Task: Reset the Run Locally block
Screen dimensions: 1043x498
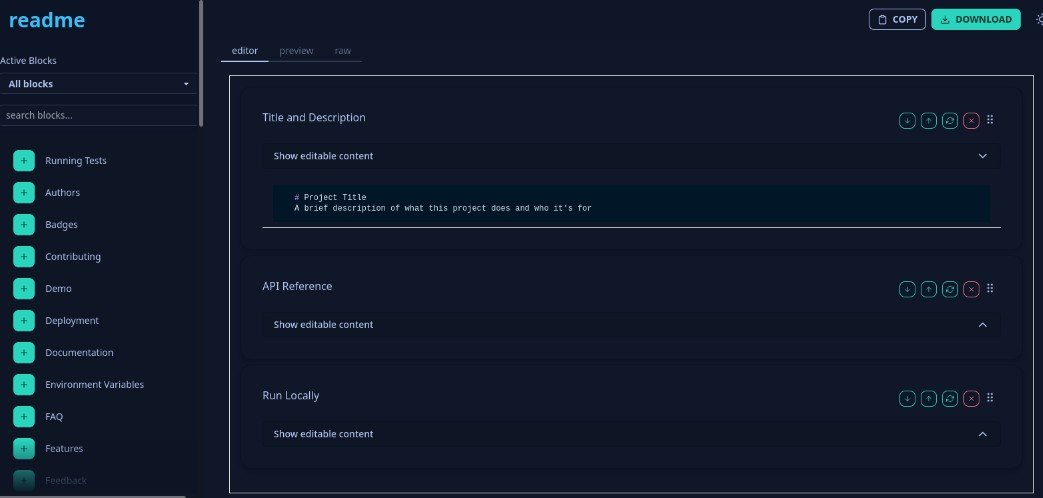Action: [x=950, y=398]
